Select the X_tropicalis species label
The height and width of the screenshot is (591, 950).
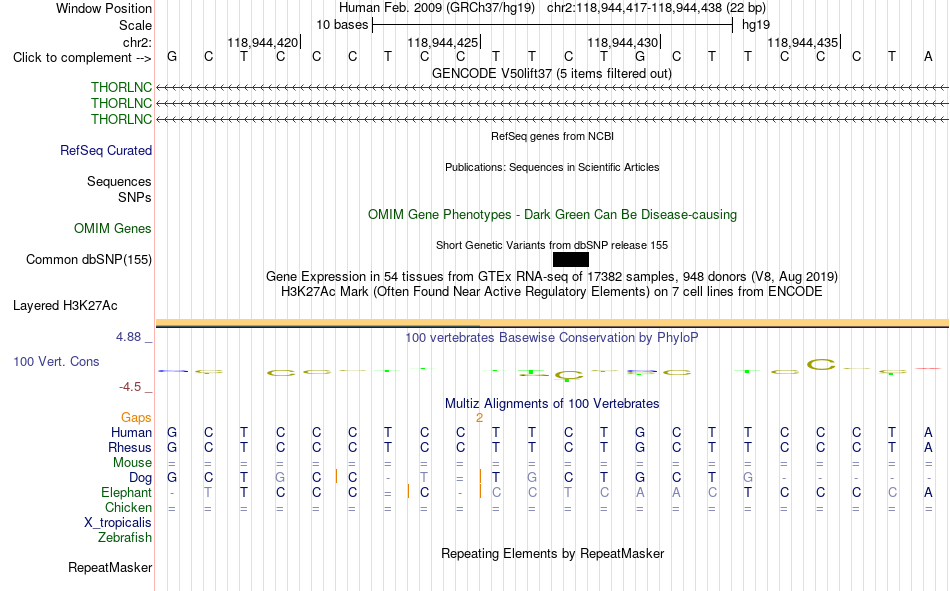point(118,523)
